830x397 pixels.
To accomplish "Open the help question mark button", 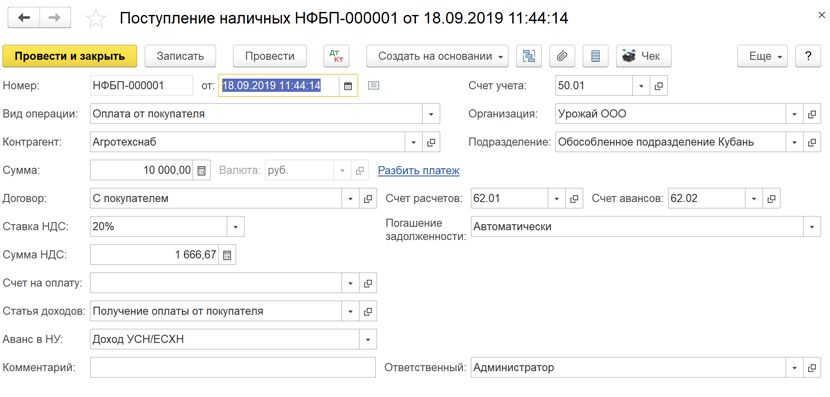I will pos(808,56).
